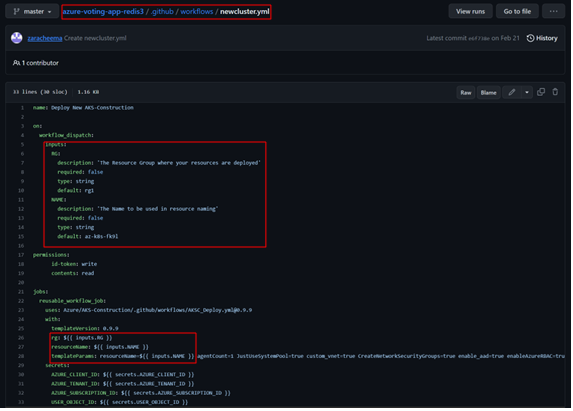The image size is (573, 411).
Task: Click 'name: Deploy New AKS-Construction' line
Action: pos(83,108)
